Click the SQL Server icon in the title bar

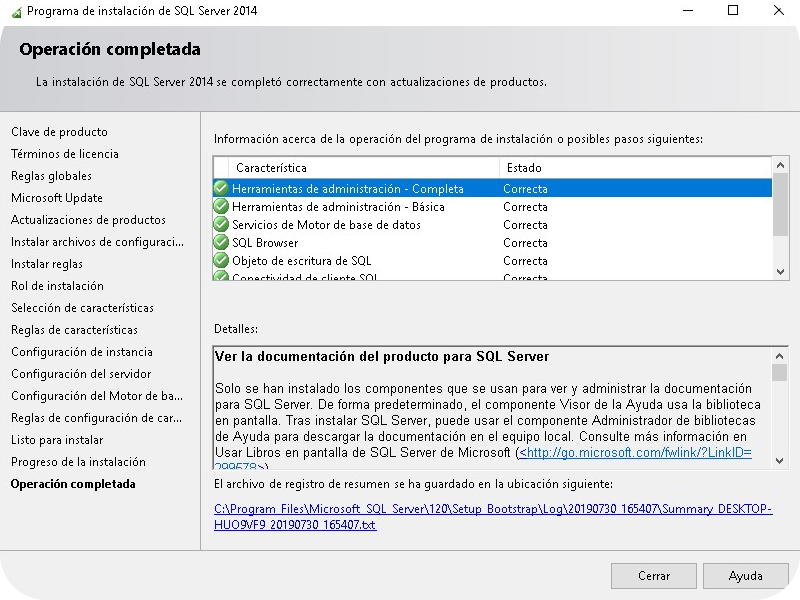[x=14, y=11]
